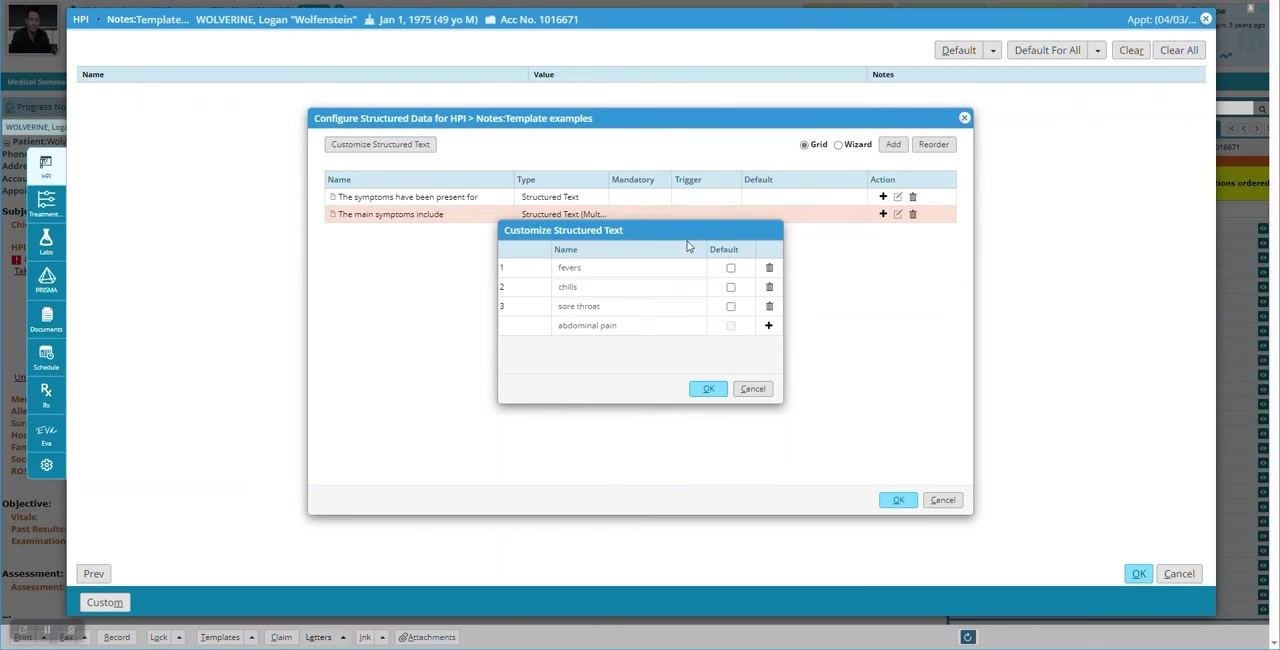The height and width of the screenshot is (650, 1280).
Task: Delete the 'chills' option
Action: pyautogui.click(x=769, y=287)
